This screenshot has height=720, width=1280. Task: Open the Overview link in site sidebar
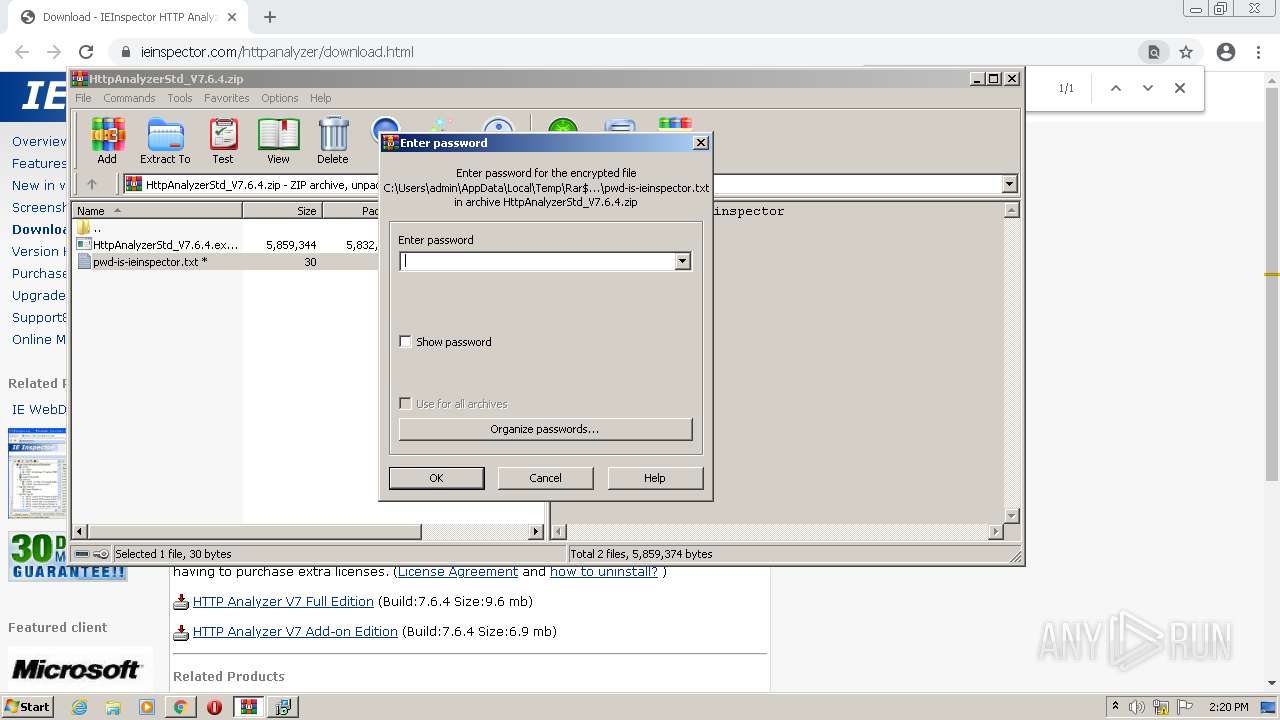pyautogui.click(x=39, y=141)
